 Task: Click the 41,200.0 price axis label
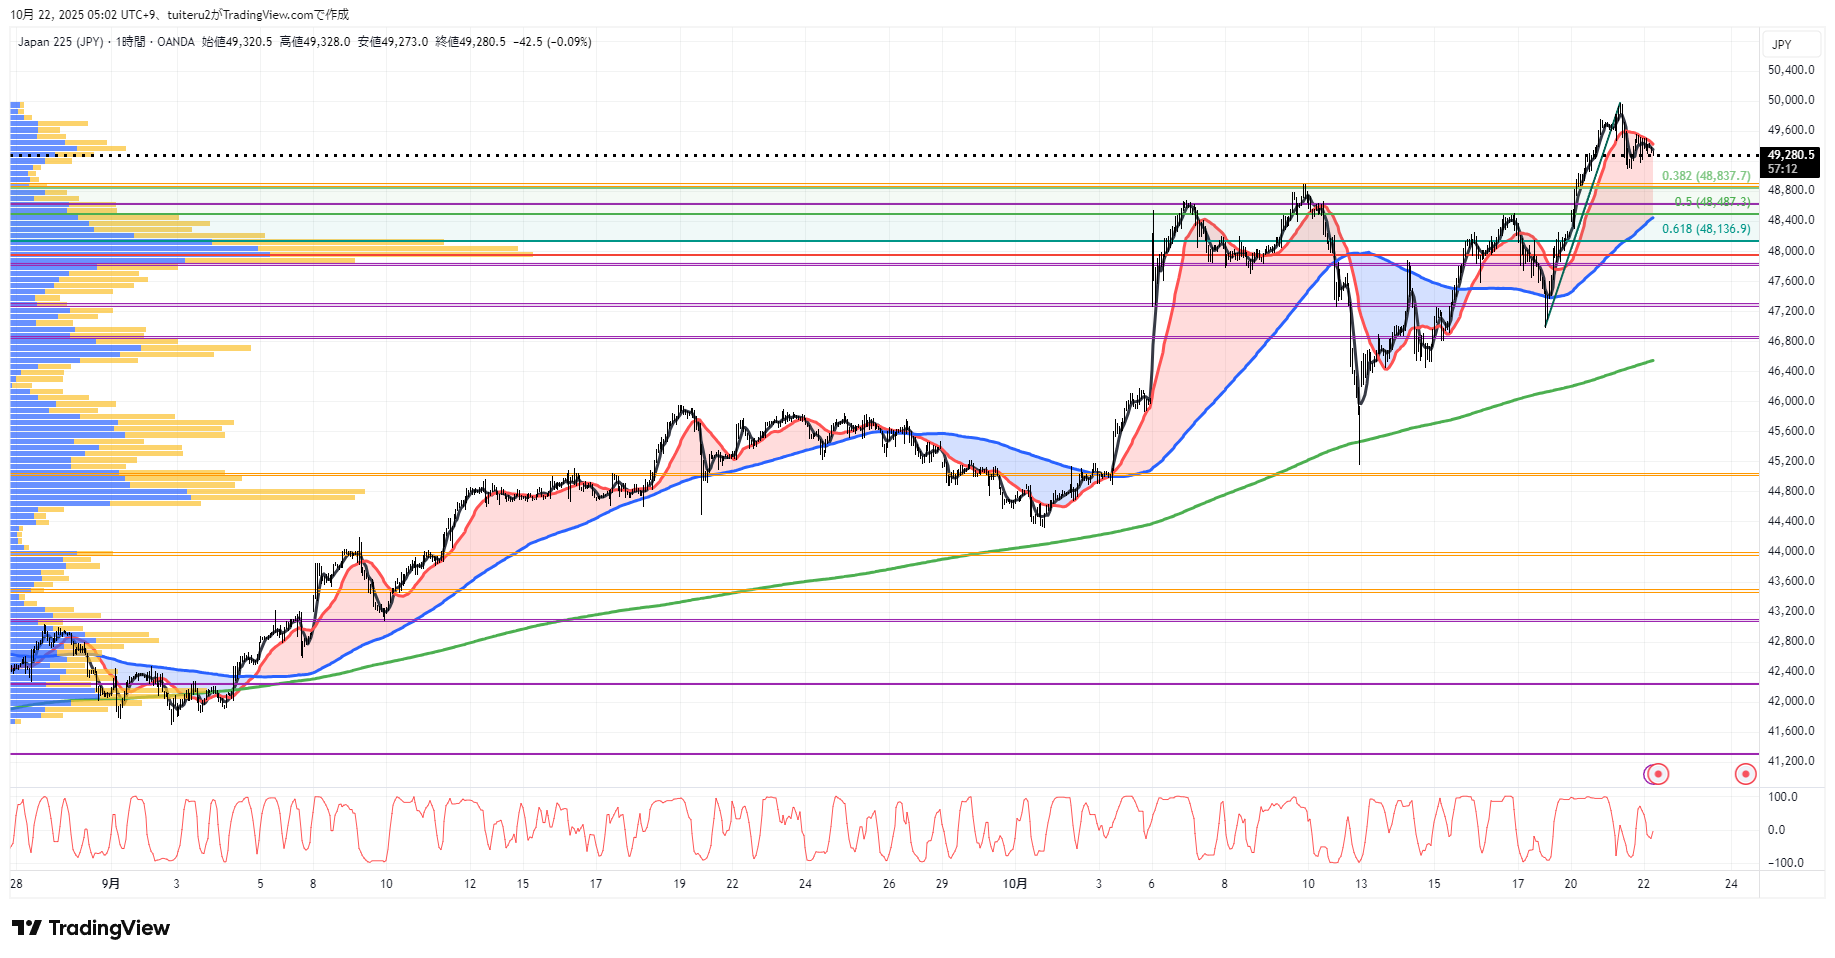point(1790,761)
